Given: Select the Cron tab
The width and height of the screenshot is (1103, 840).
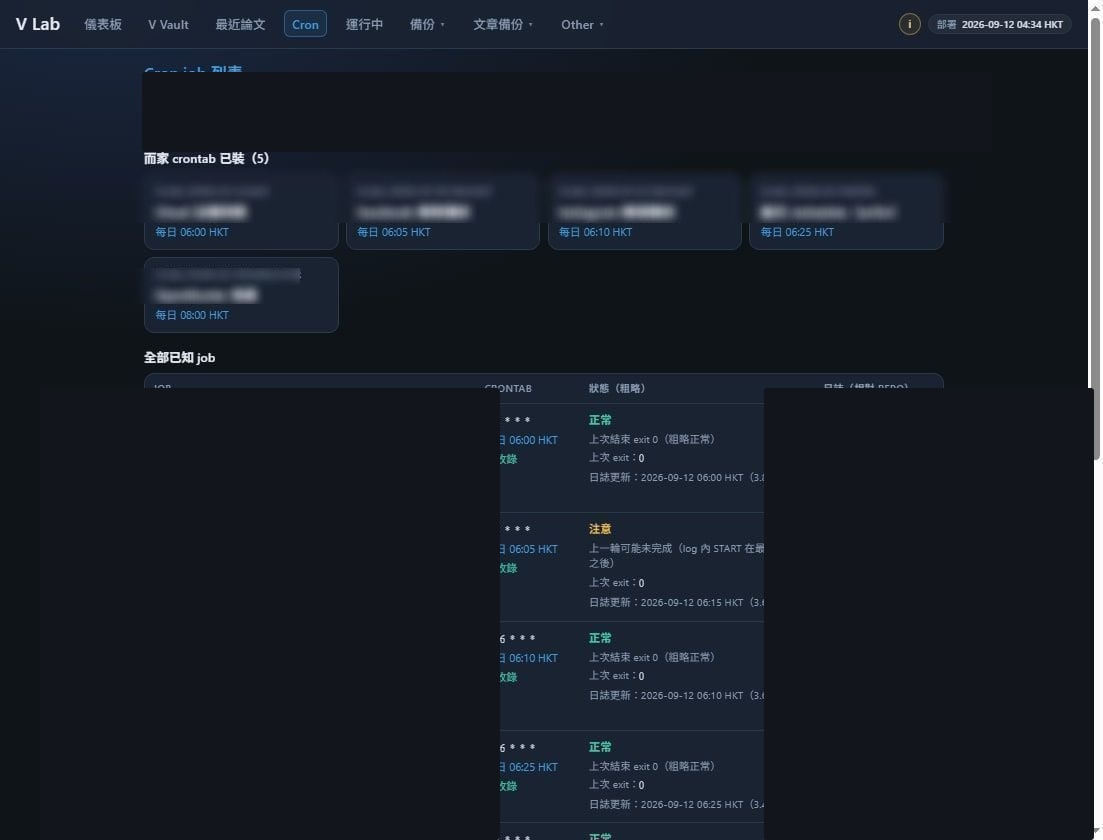Looking at the screenshot, I should [305, 24].
